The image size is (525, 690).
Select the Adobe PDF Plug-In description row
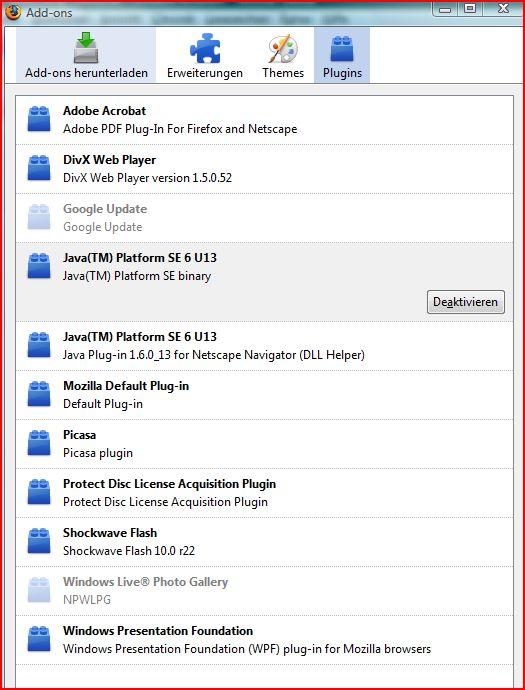pos(180,129)
